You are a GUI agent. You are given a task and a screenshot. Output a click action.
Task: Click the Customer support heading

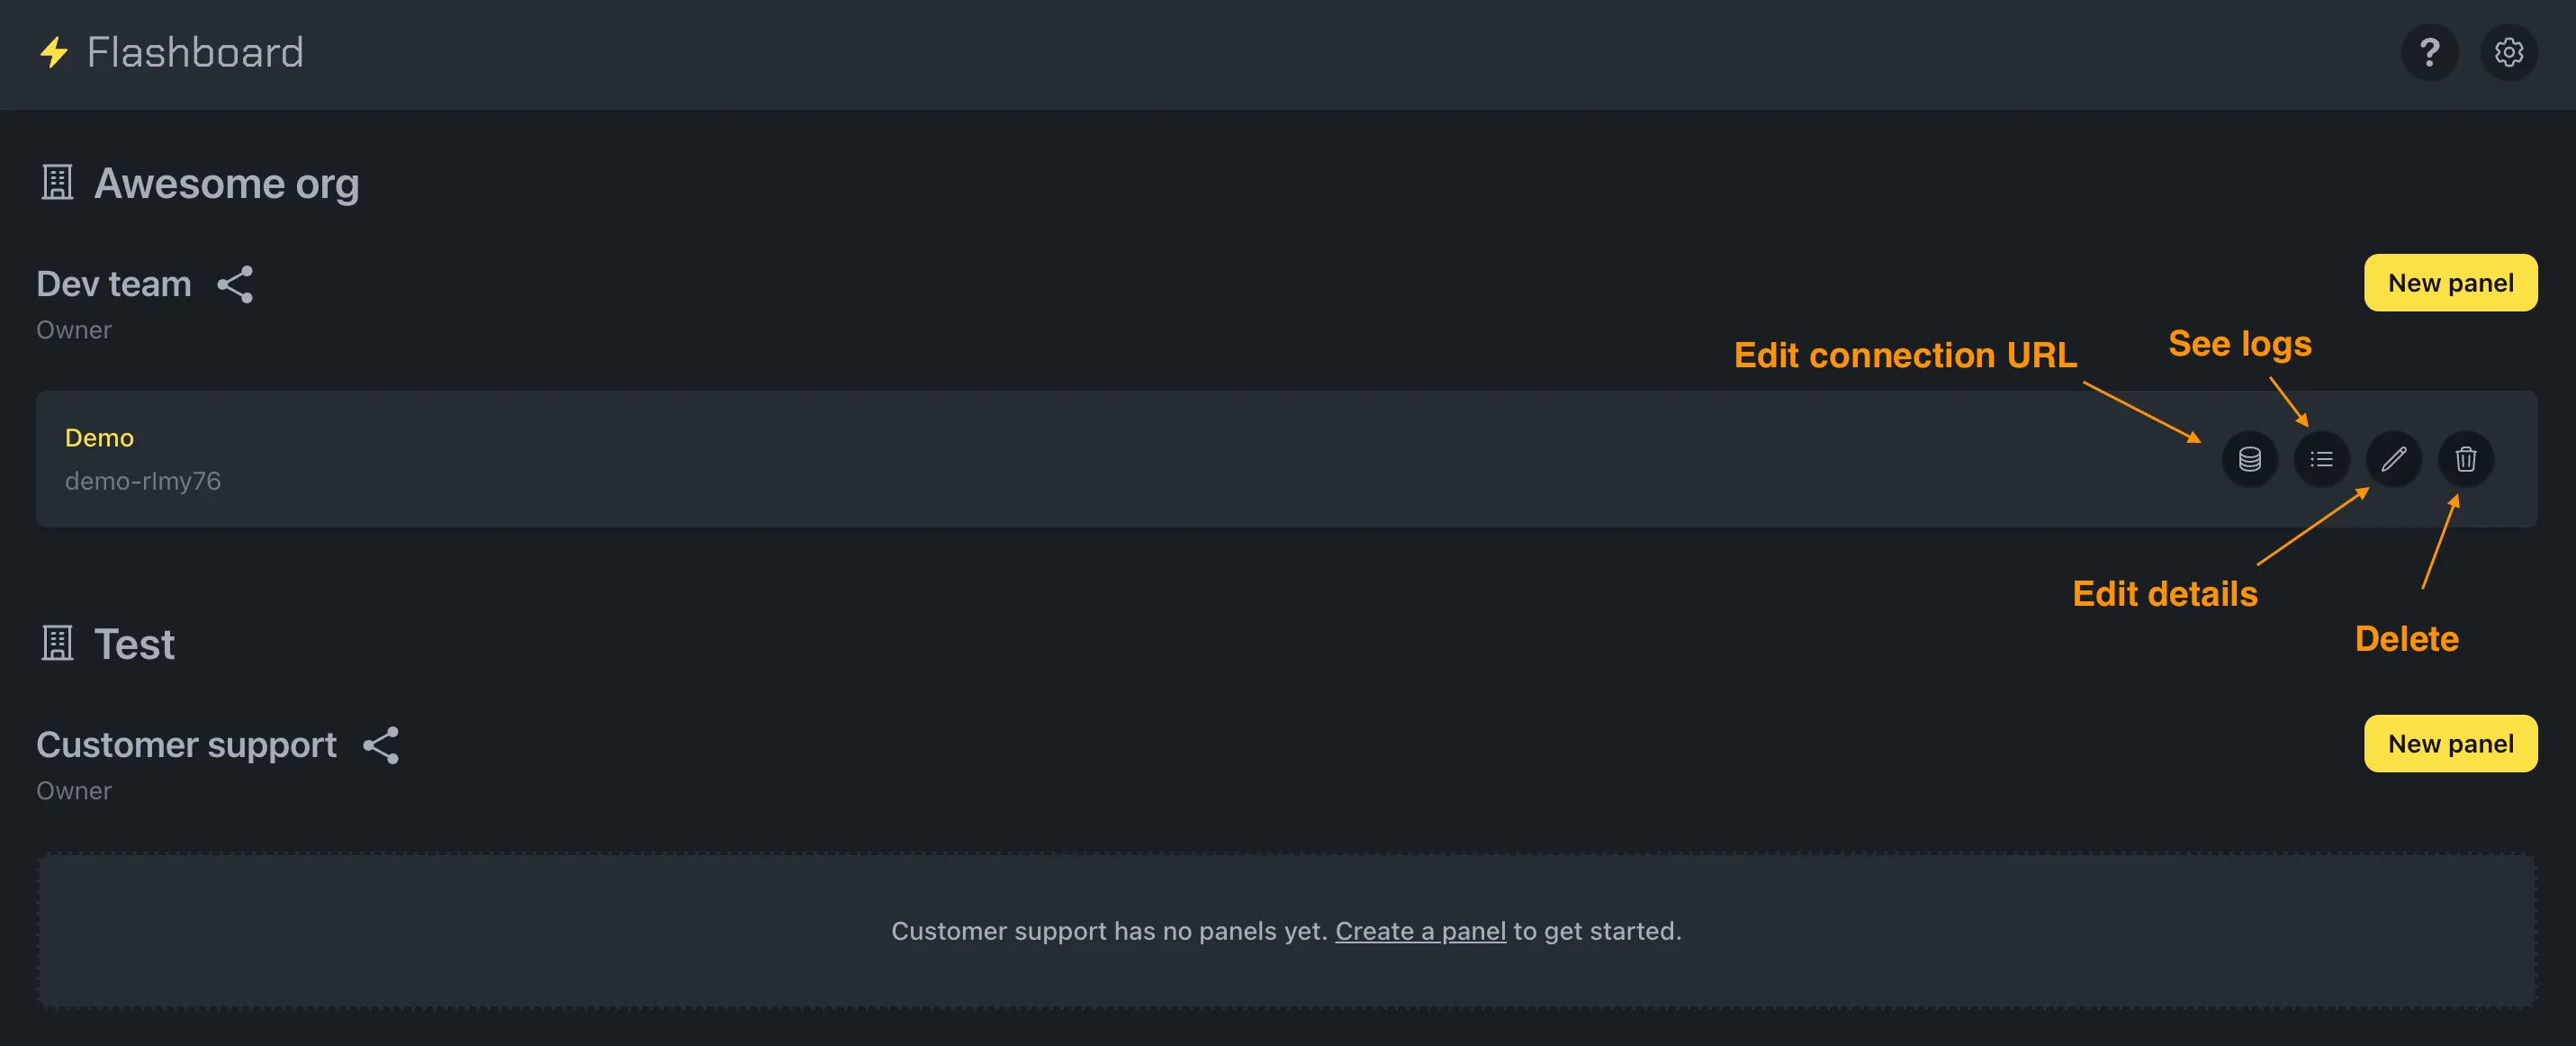pos(186,744)
